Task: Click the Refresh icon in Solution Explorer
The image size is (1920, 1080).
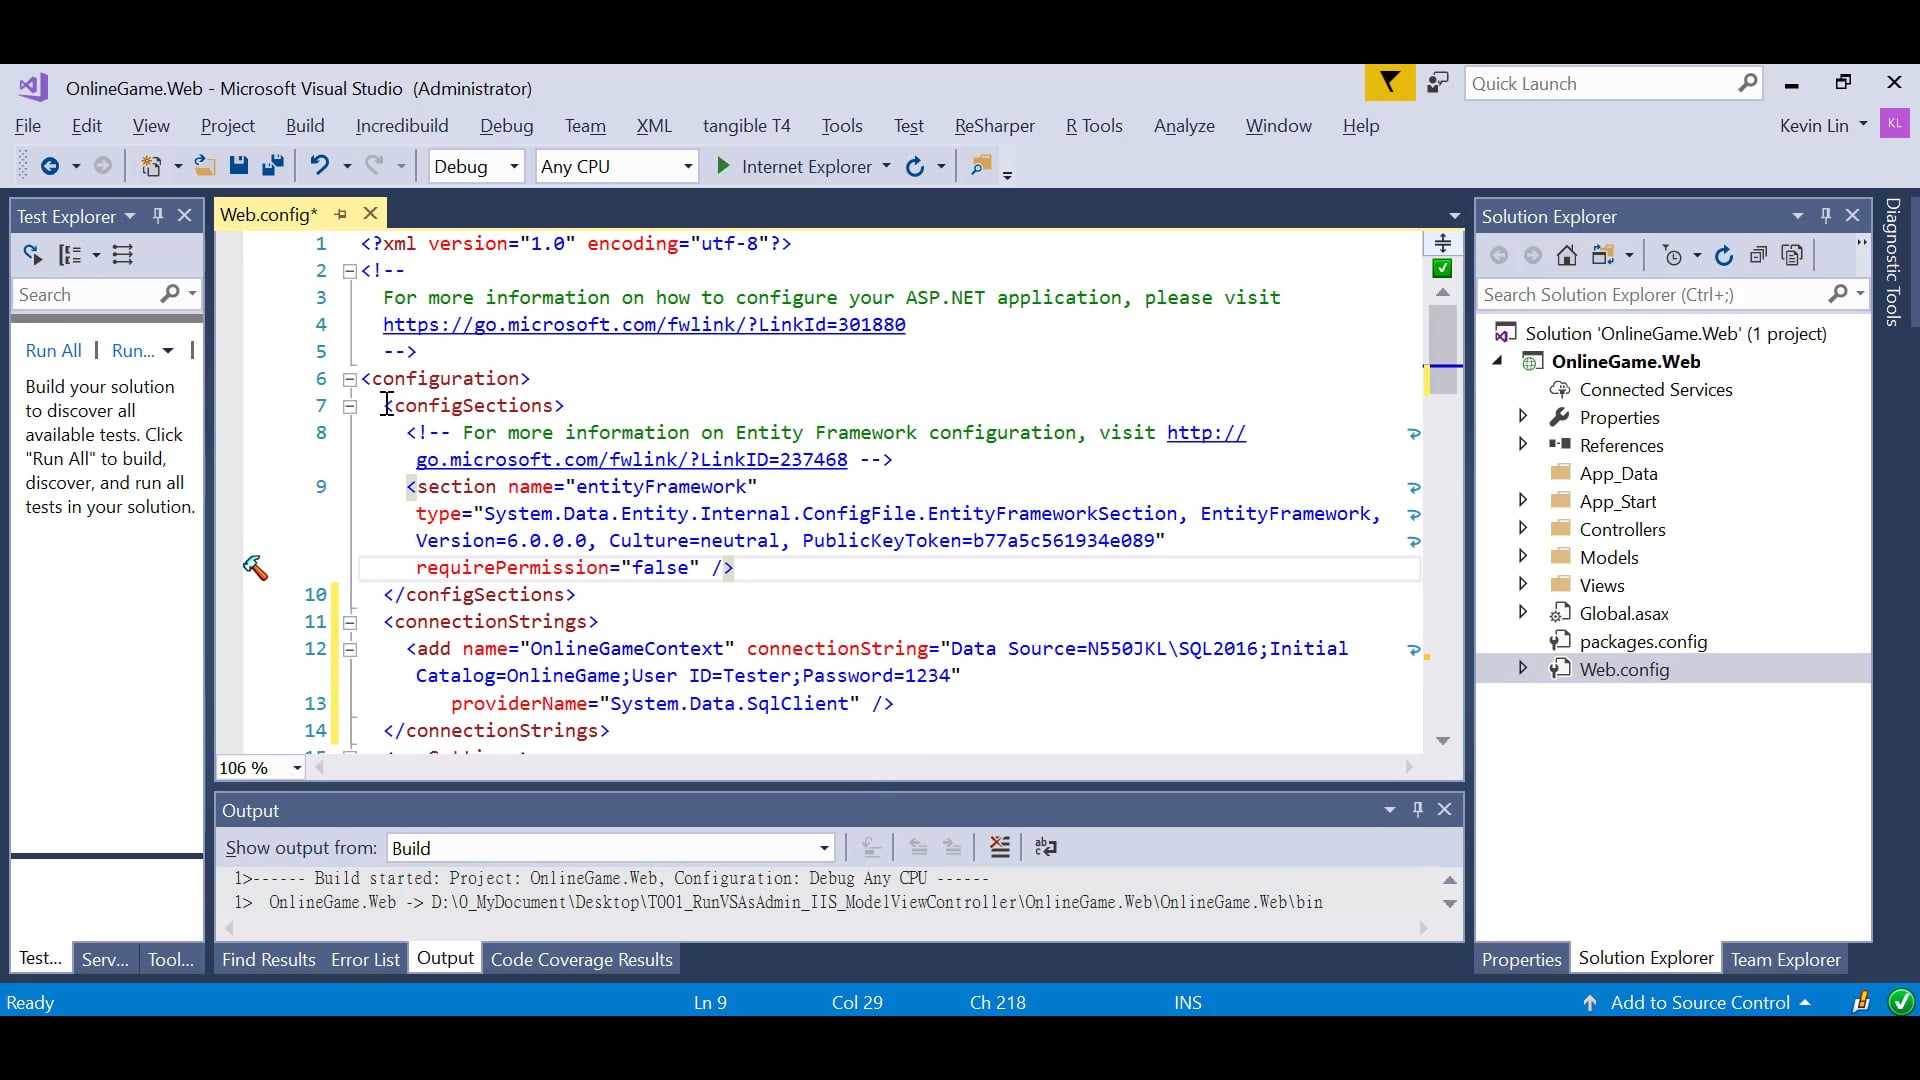Action: 1724,256
